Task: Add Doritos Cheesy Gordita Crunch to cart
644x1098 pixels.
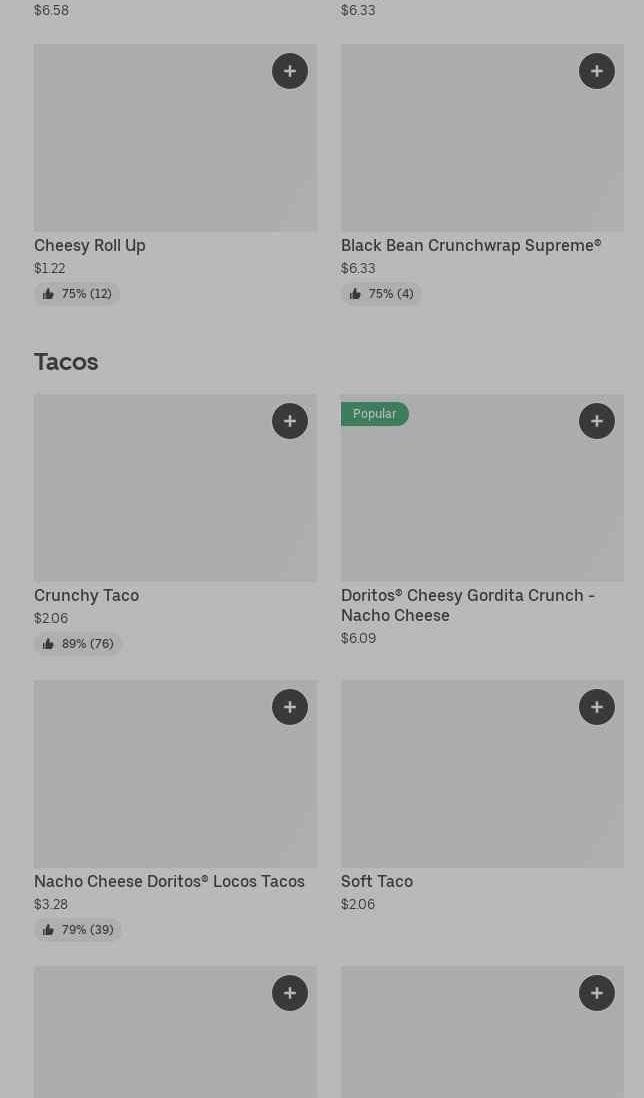Action: click(597, 421)
